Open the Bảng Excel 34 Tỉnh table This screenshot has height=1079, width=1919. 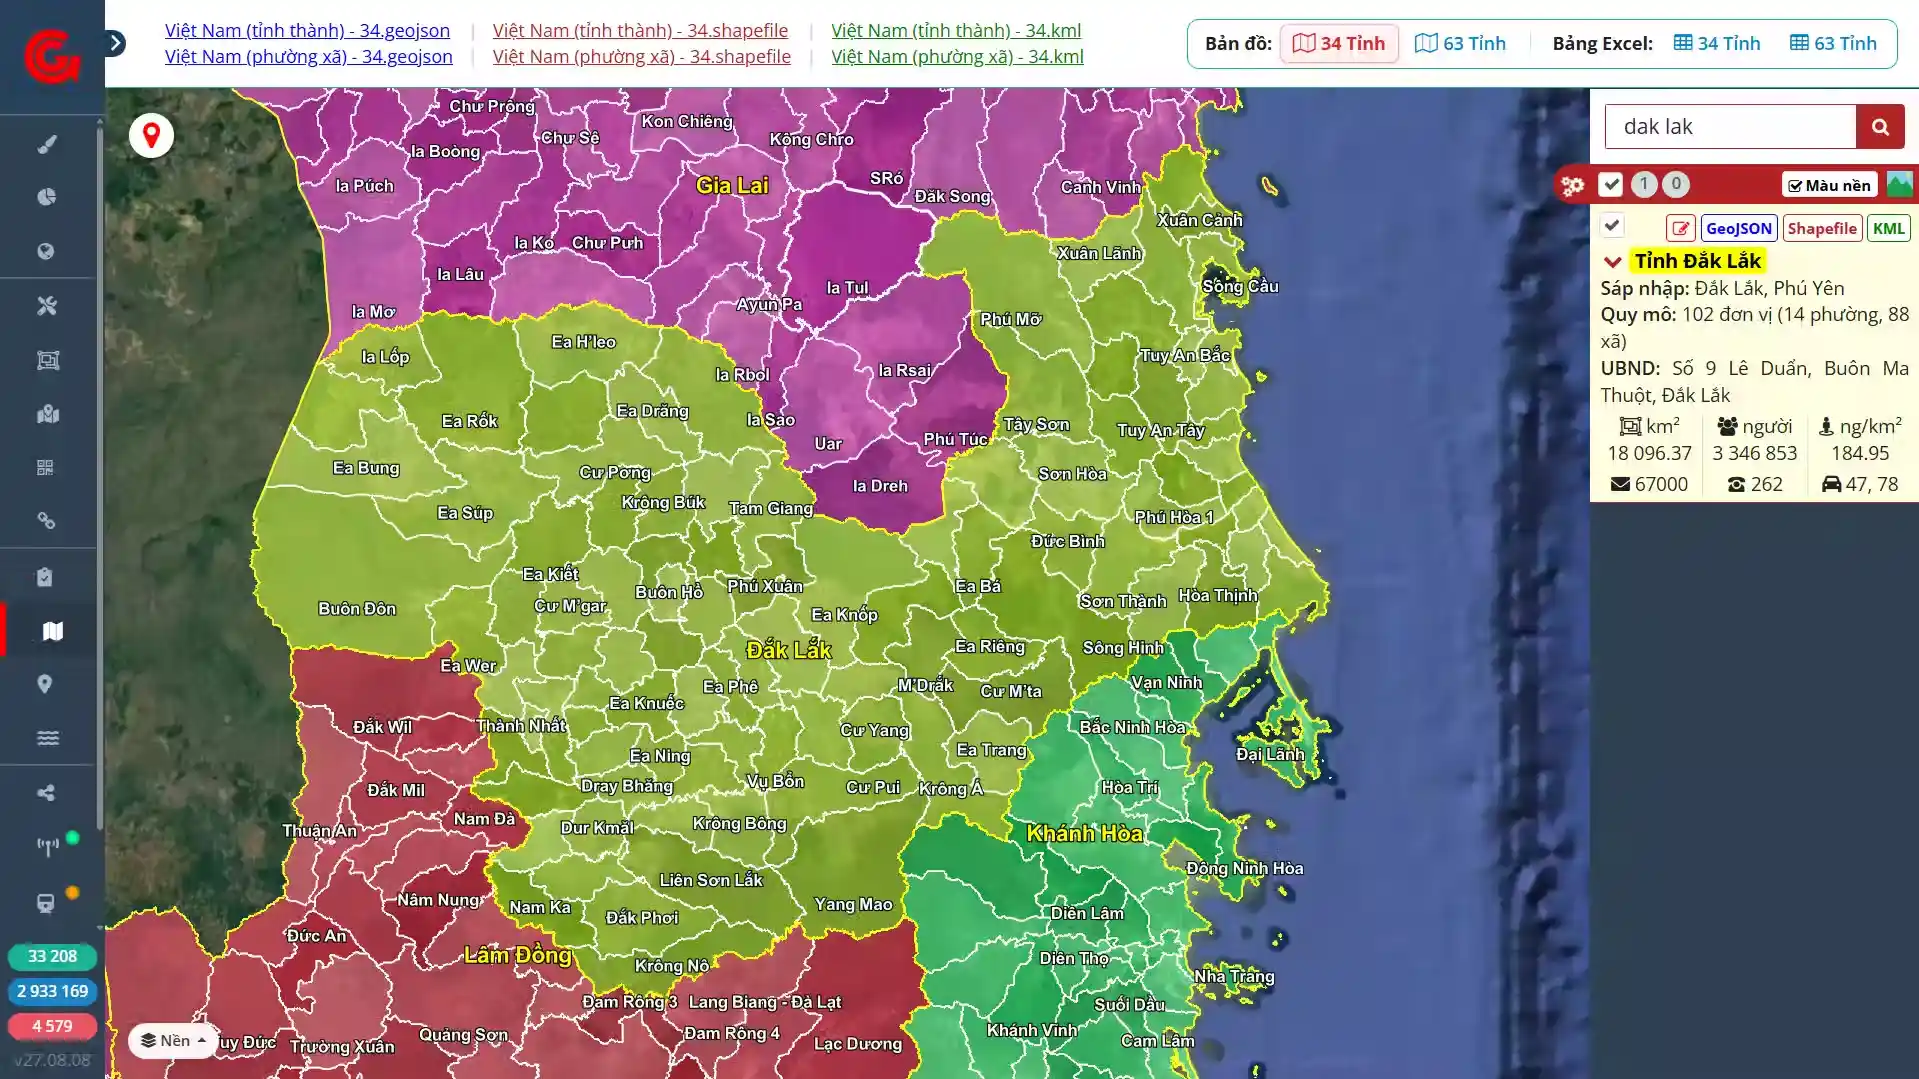click(1717, 43)
